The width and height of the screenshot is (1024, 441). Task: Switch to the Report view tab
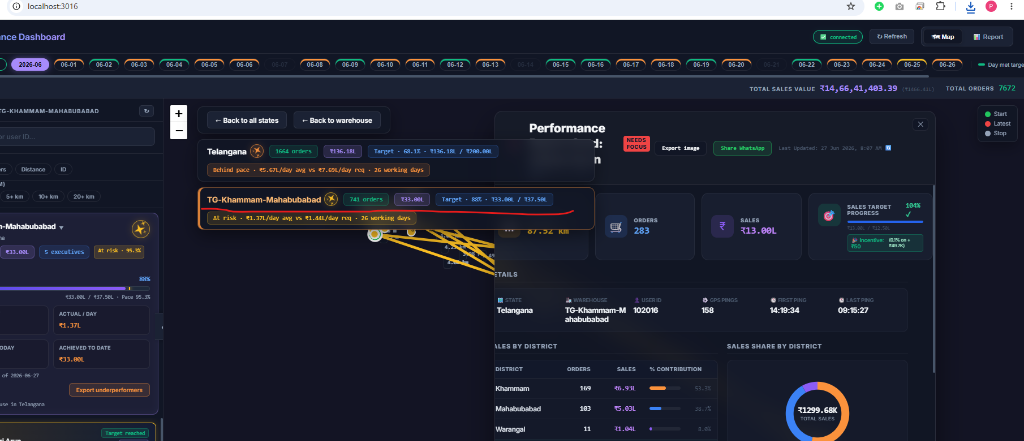(987, 37)
